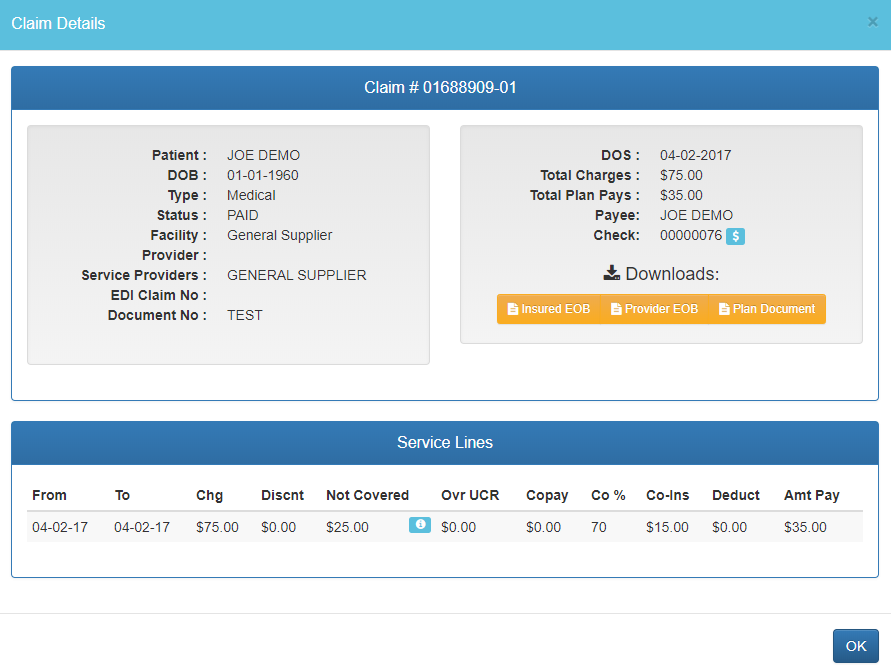
Task: Click the Provider label
Action: [174, 255]
